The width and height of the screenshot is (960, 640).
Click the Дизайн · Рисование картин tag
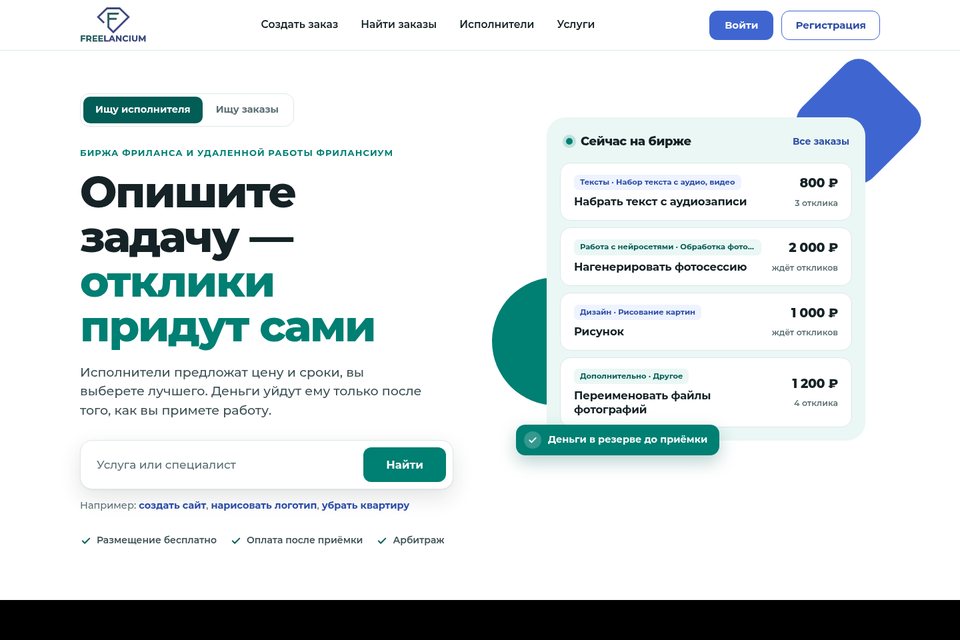click(637, 312)
